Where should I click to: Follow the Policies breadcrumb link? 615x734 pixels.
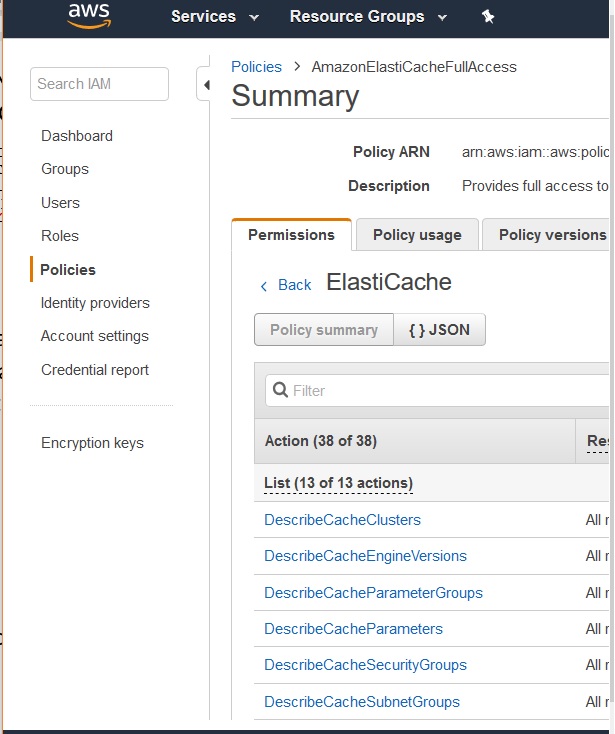point(256,67)
